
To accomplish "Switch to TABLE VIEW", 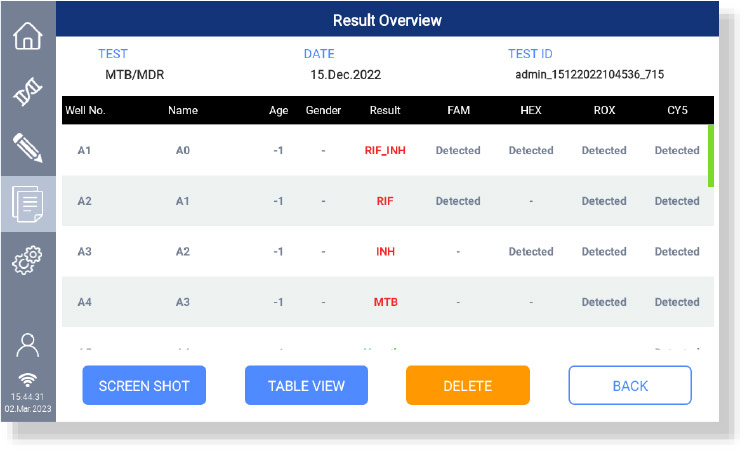I will pyautogui.click(x=306, y=385).
